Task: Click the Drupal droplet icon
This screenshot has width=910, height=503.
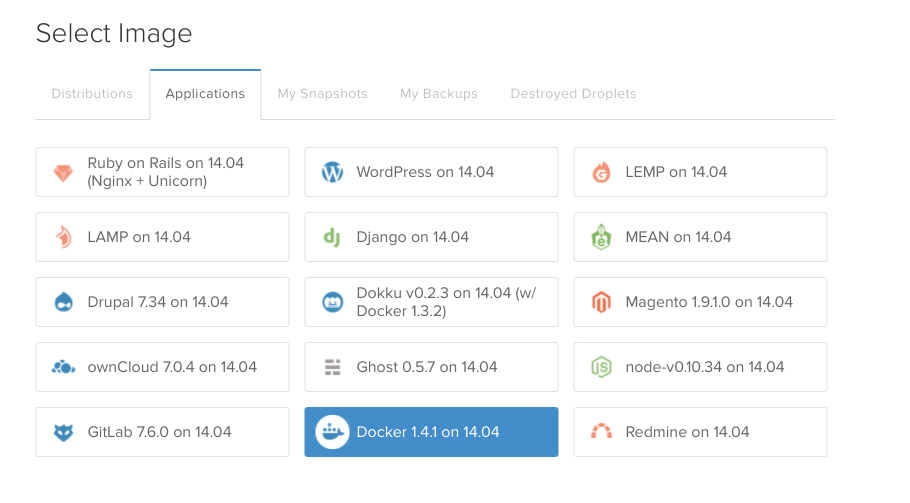Action: coord(63,303)
